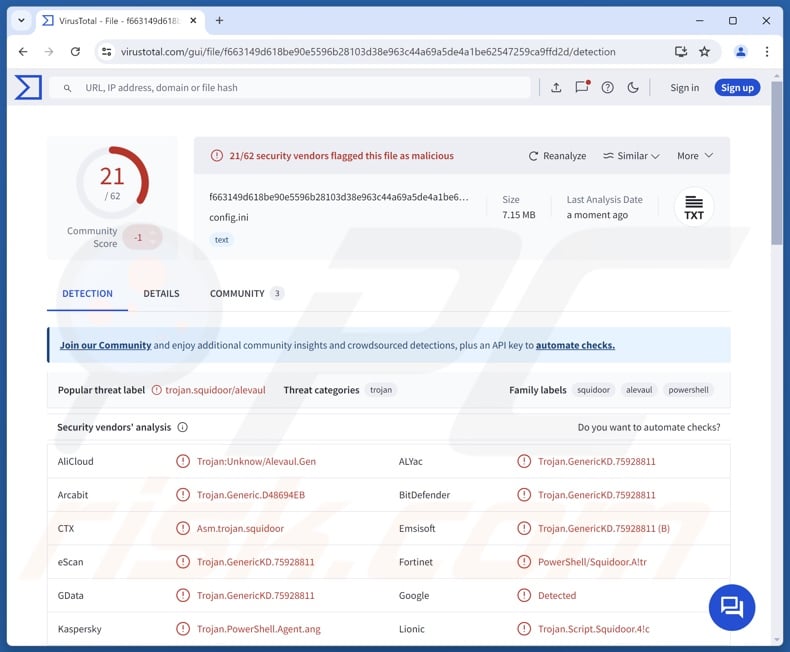
Task: Click the VirusTotal logo icon
Action: [28, 88]
